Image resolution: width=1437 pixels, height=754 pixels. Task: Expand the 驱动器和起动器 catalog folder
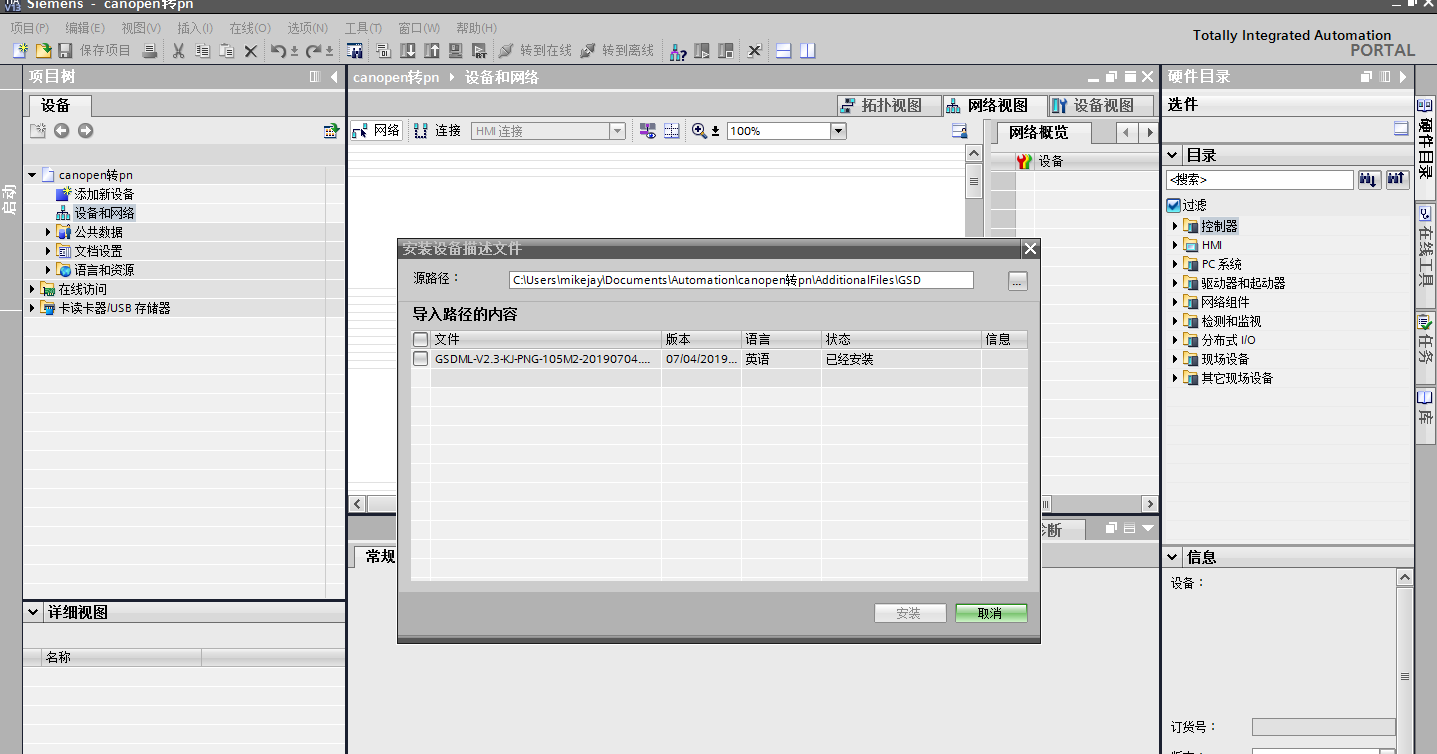[x=1175, y=283]
